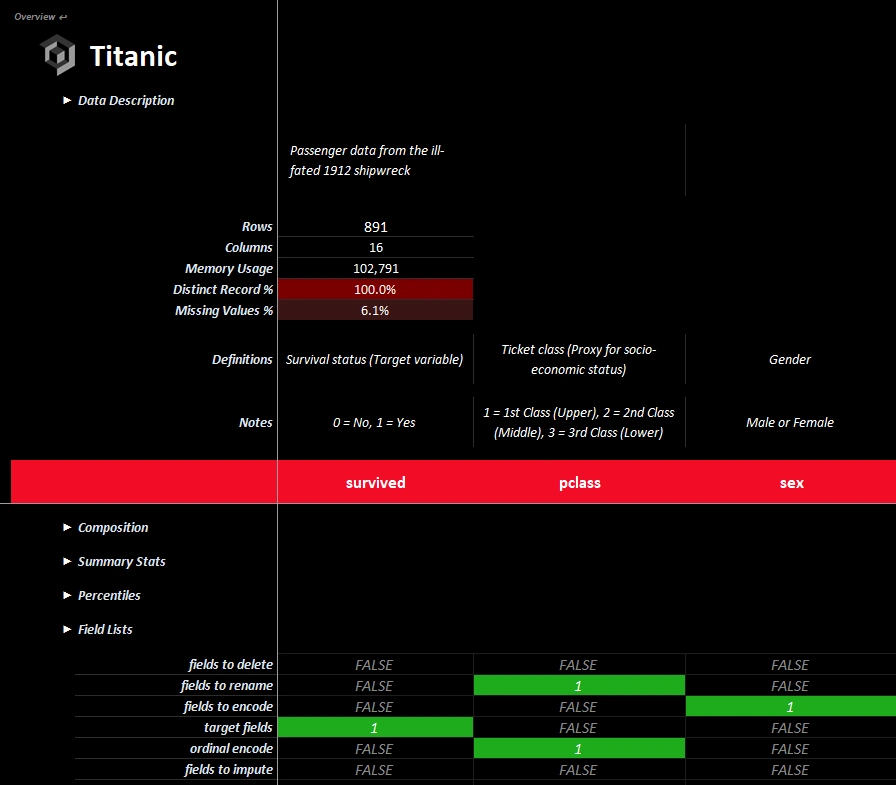Expand the Field Lists section
Viewport: 896px width, 785px height.
(x=98, y=629)
